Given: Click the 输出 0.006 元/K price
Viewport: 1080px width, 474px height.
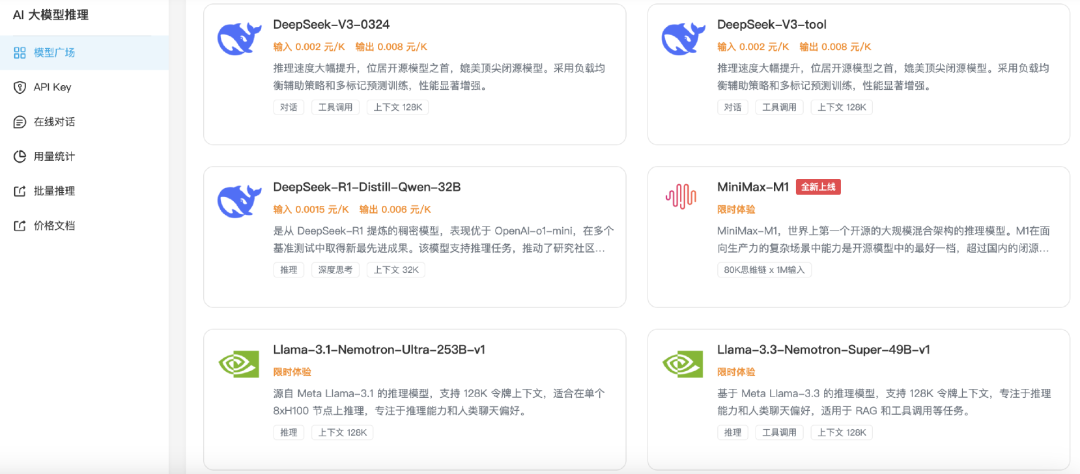Looking at the screenshot, I should (395, 209).
